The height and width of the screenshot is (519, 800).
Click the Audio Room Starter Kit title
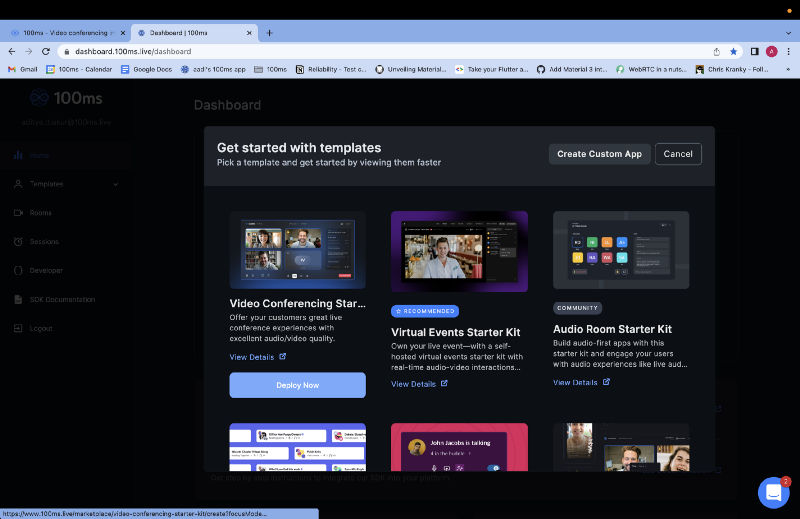(x=612, y=329)
